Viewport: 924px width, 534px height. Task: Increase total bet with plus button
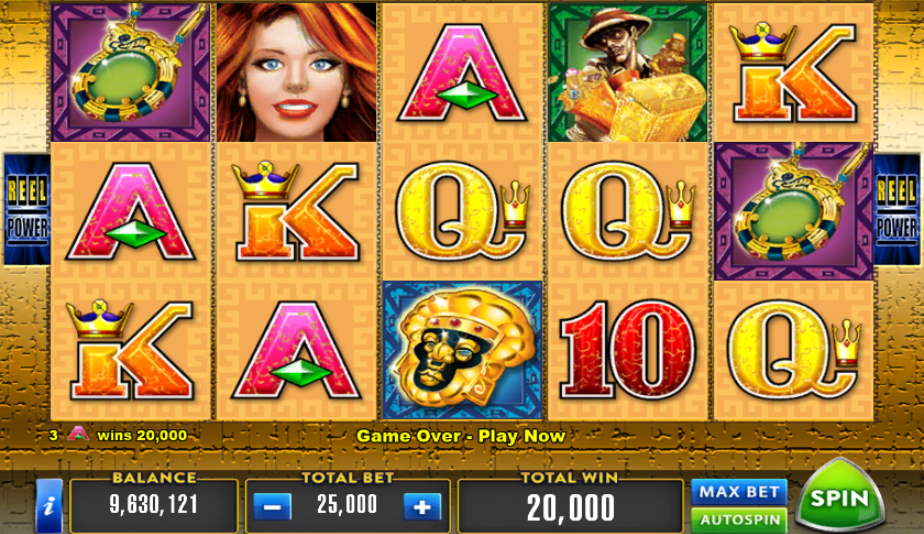click(x=422, y=507)
